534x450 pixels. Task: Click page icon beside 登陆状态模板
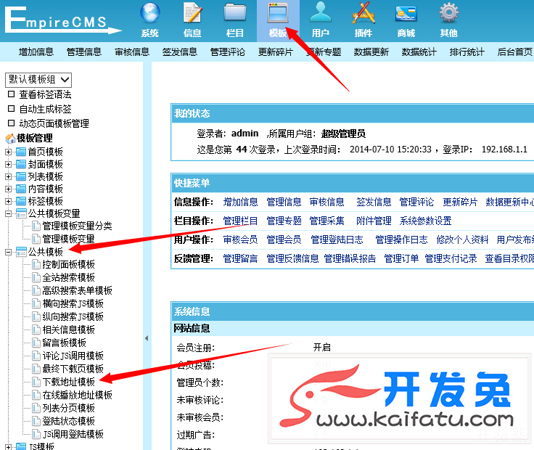coord(36,421)
